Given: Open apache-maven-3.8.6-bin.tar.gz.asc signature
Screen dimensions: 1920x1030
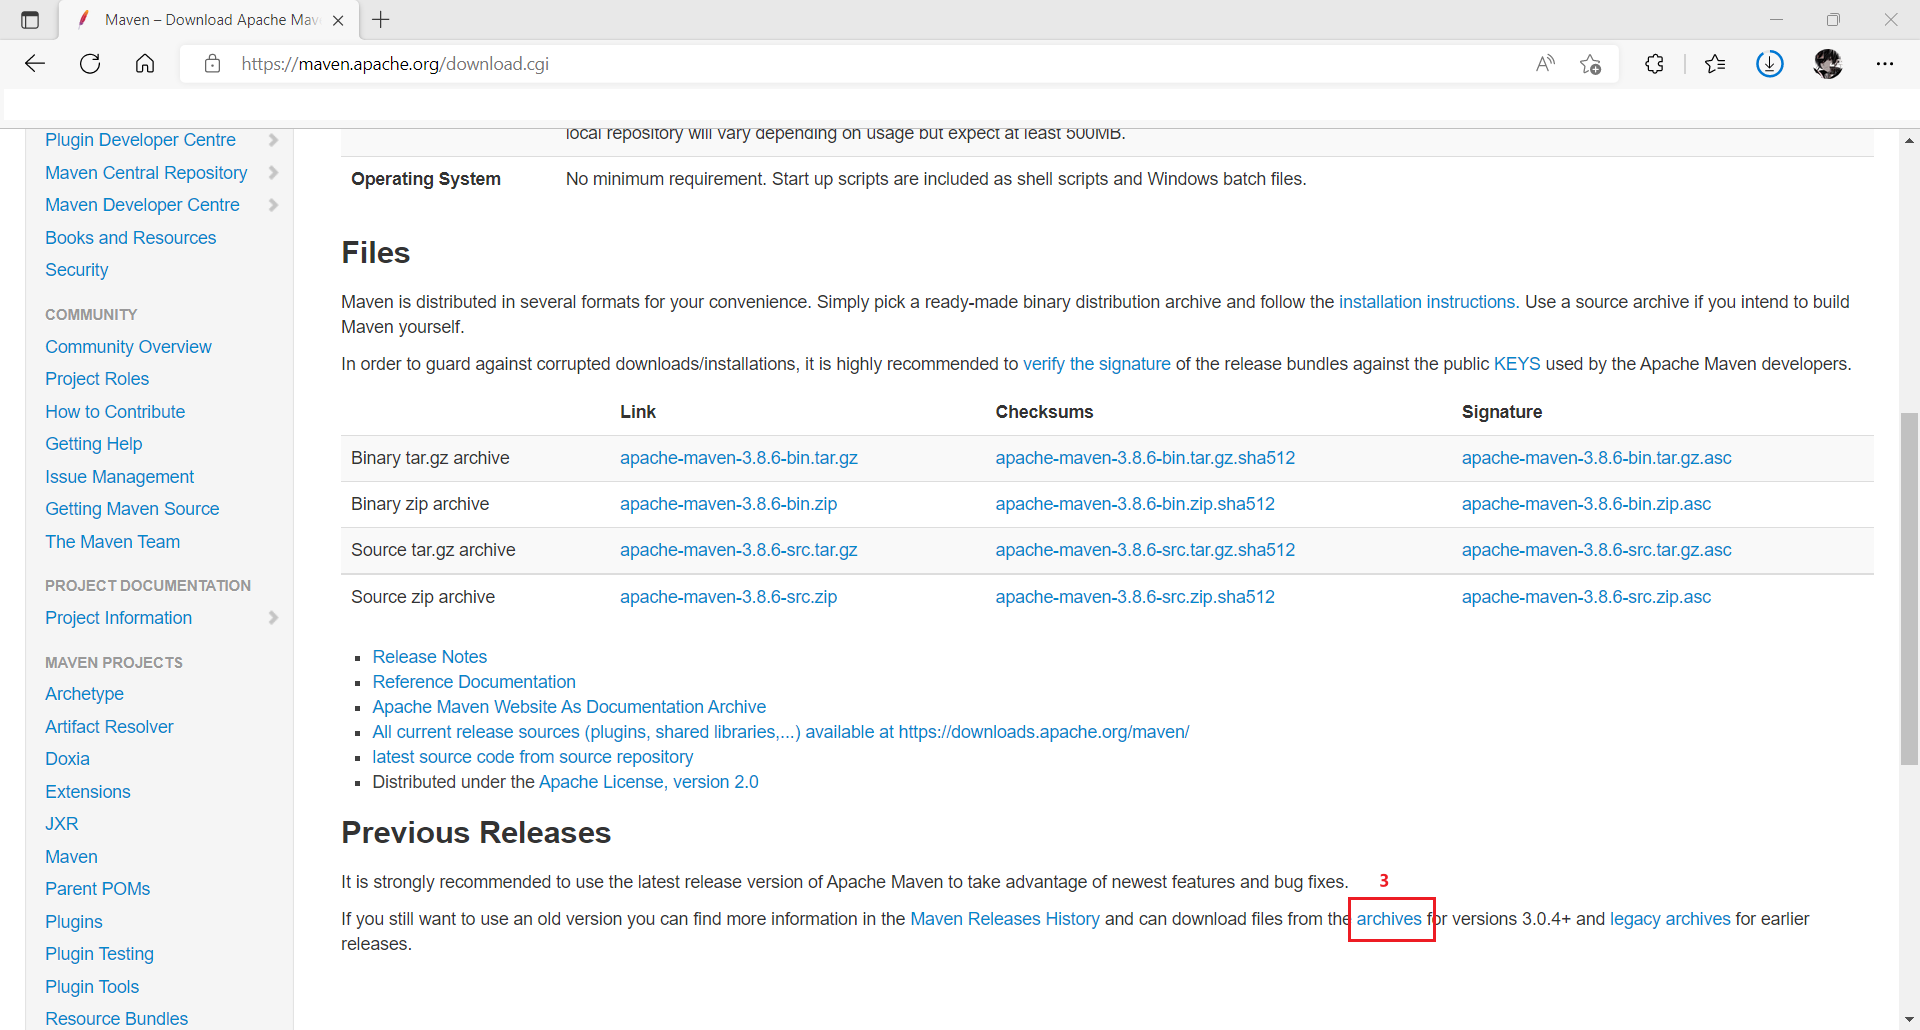Looking at the screenshot, I should coord(1596,458).
